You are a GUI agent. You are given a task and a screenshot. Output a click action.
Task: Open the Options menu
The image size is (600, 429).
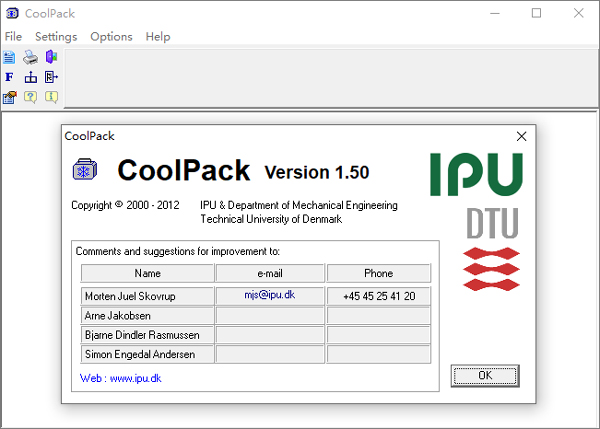pos(111,37)
